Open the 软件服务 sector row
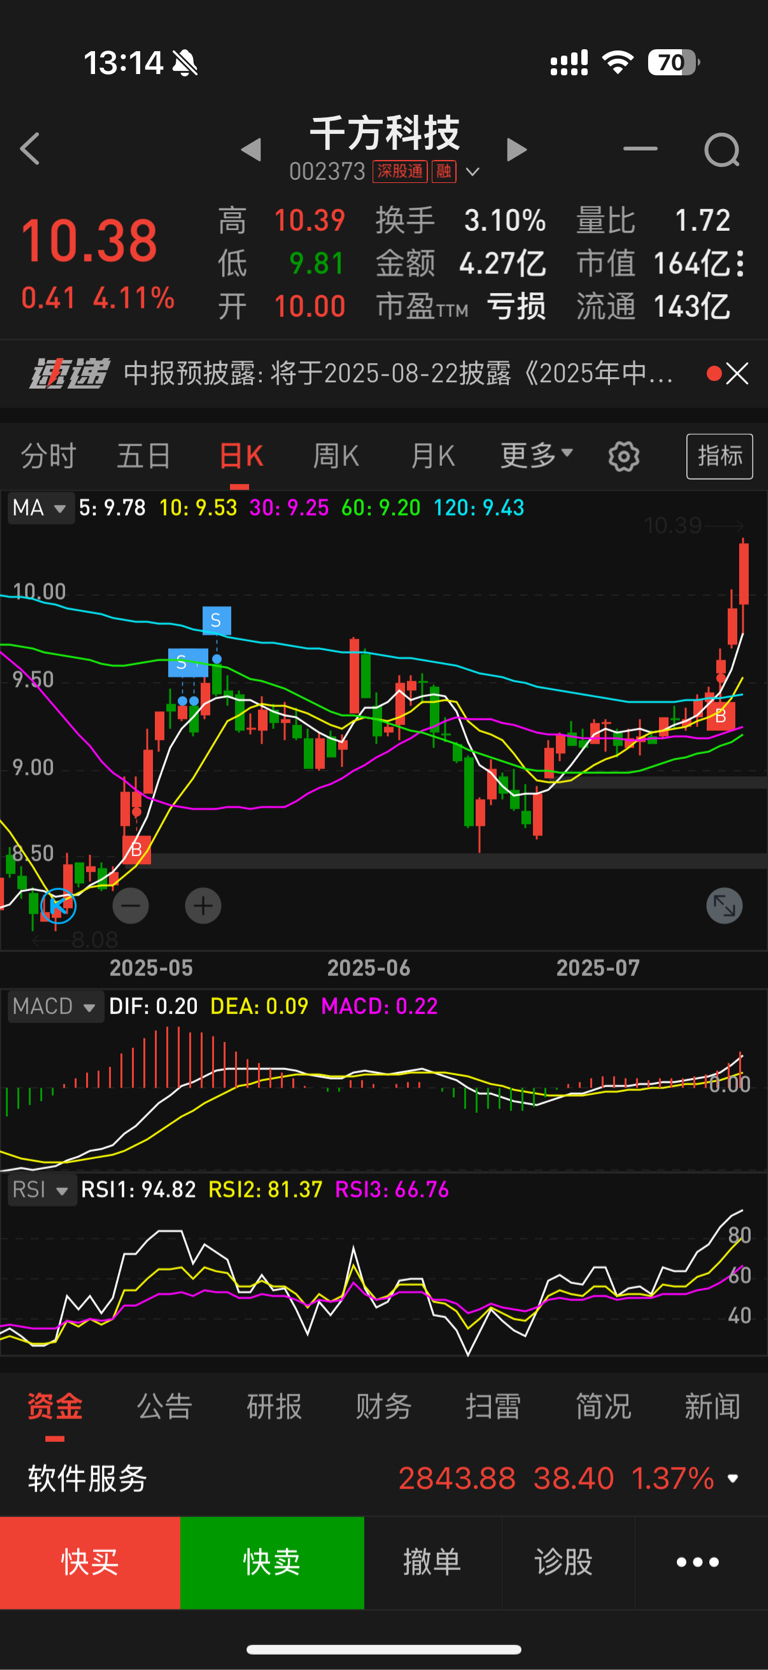This screenshot has width=768, height=1670. [x=384, y=1478]
